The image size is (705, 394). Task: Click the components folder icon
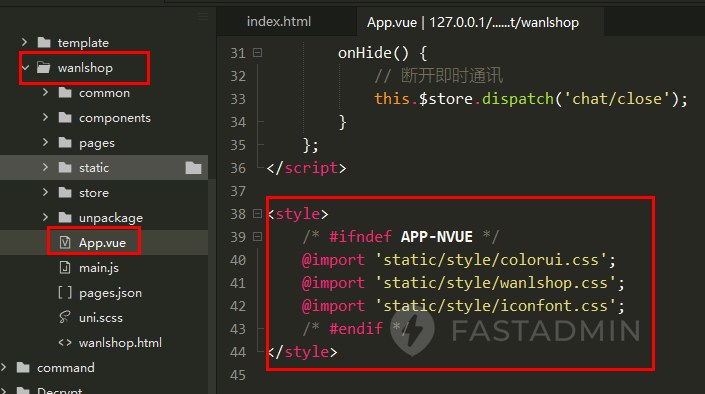point(65,117)
